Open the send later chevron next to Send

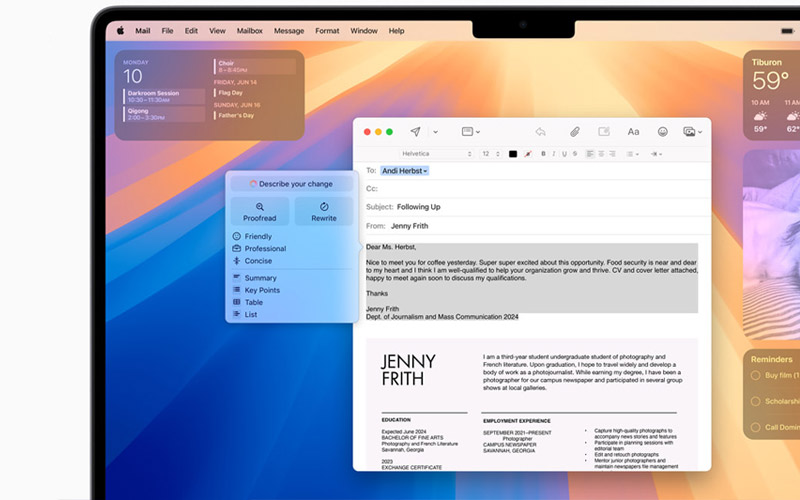pos(435,132)
